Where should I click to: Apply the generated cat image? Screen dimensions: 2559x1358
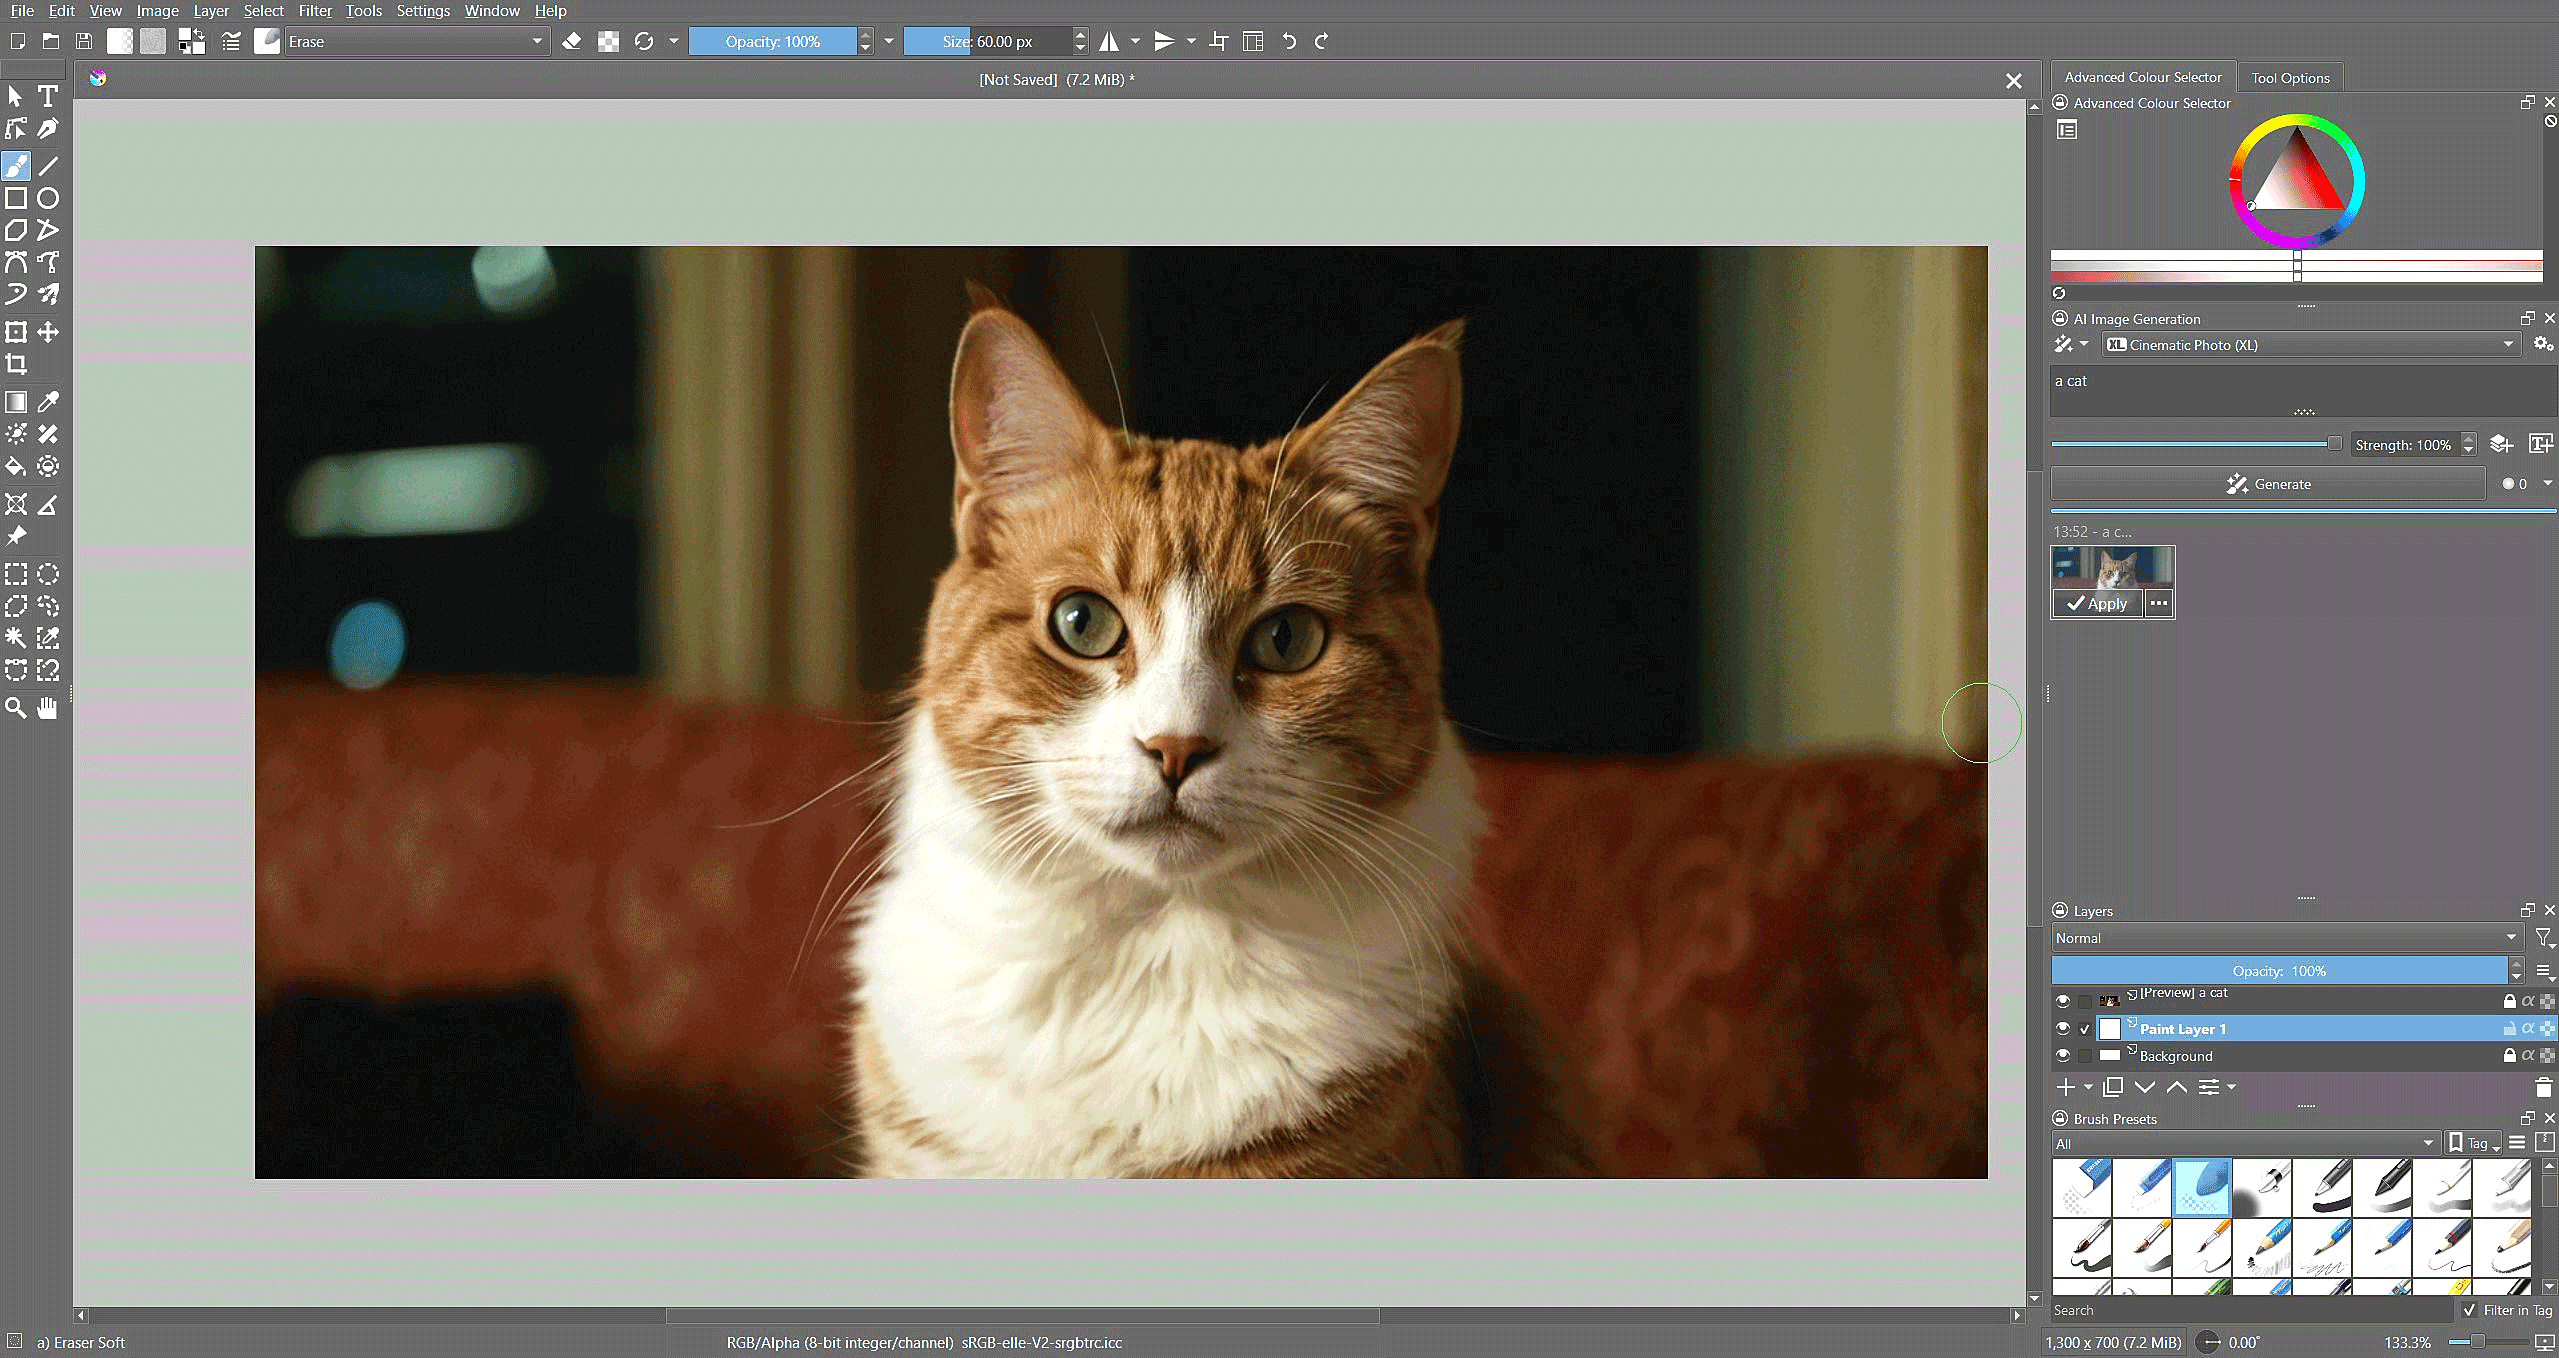point(2098,603)
